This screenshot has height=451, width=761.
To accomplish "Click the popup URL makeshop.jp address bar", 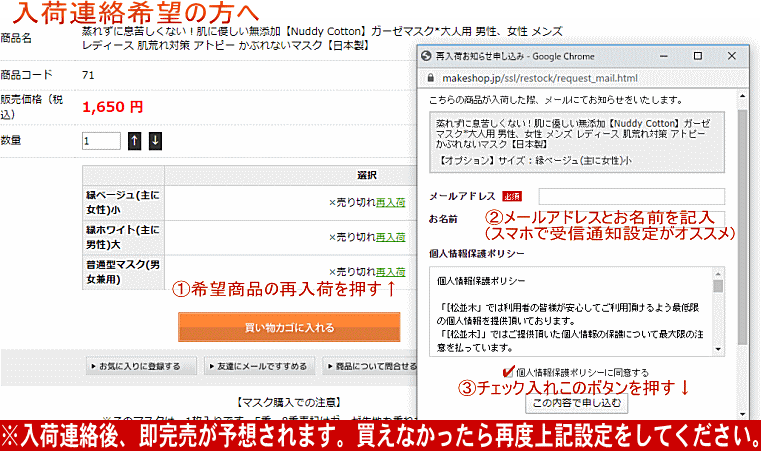I will point(580,77).
